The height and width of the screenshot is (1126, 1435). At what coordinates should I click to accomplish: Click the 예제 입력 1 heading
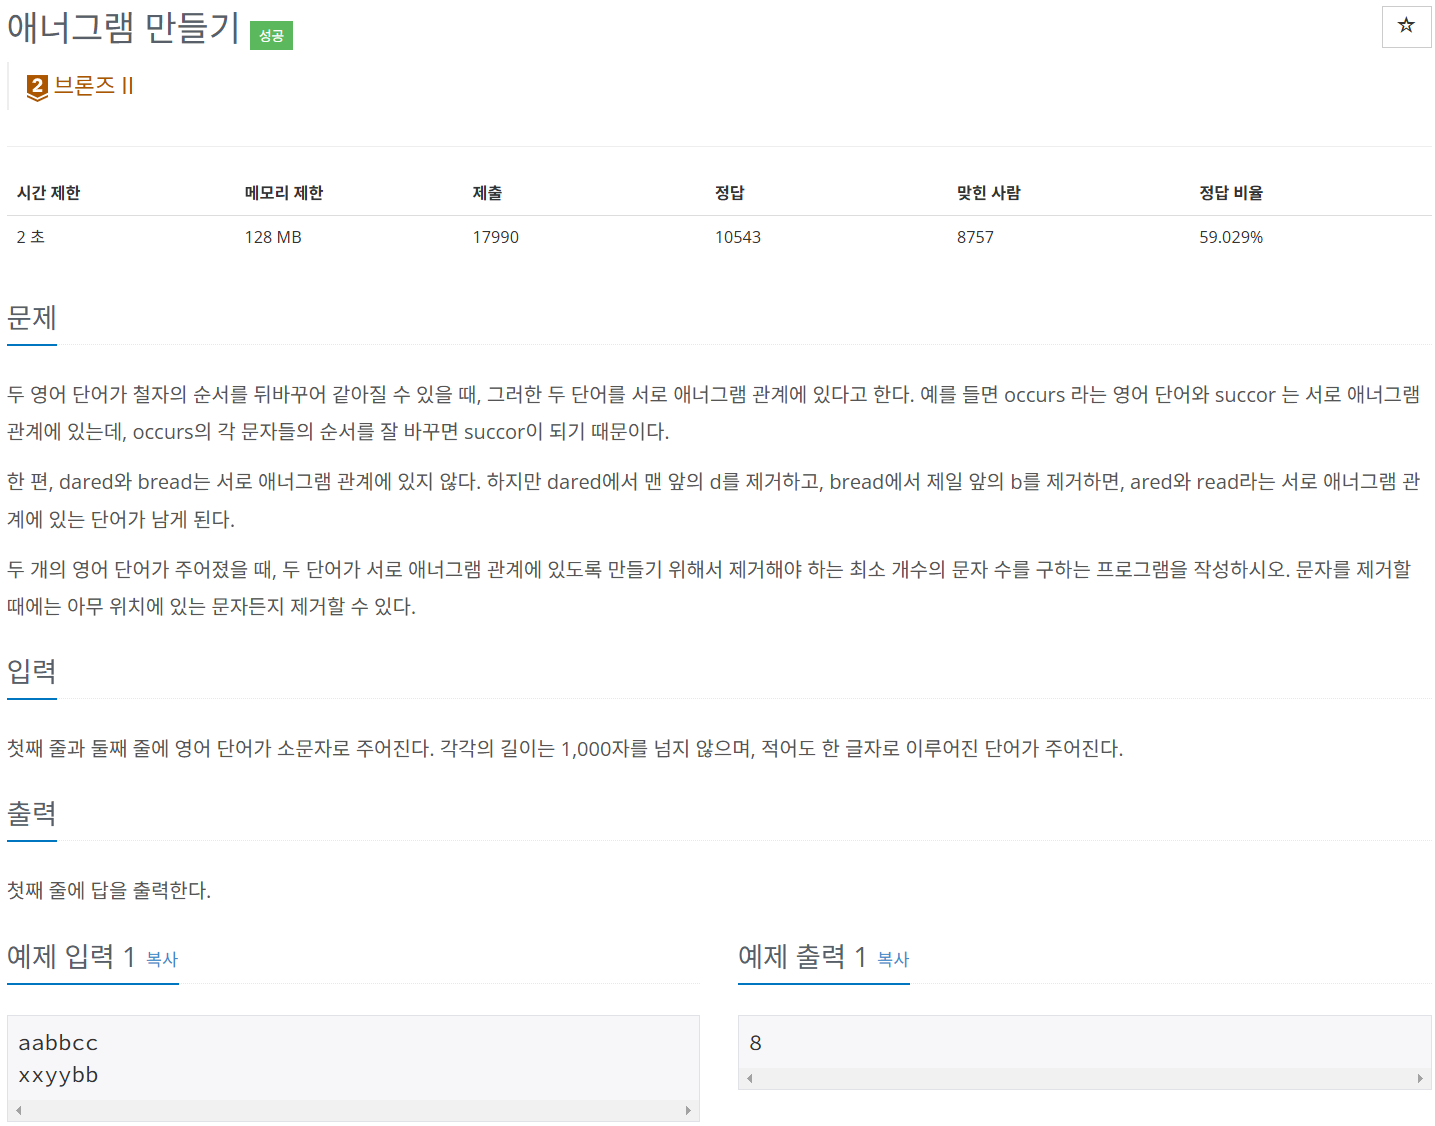(x=71, y=957)
